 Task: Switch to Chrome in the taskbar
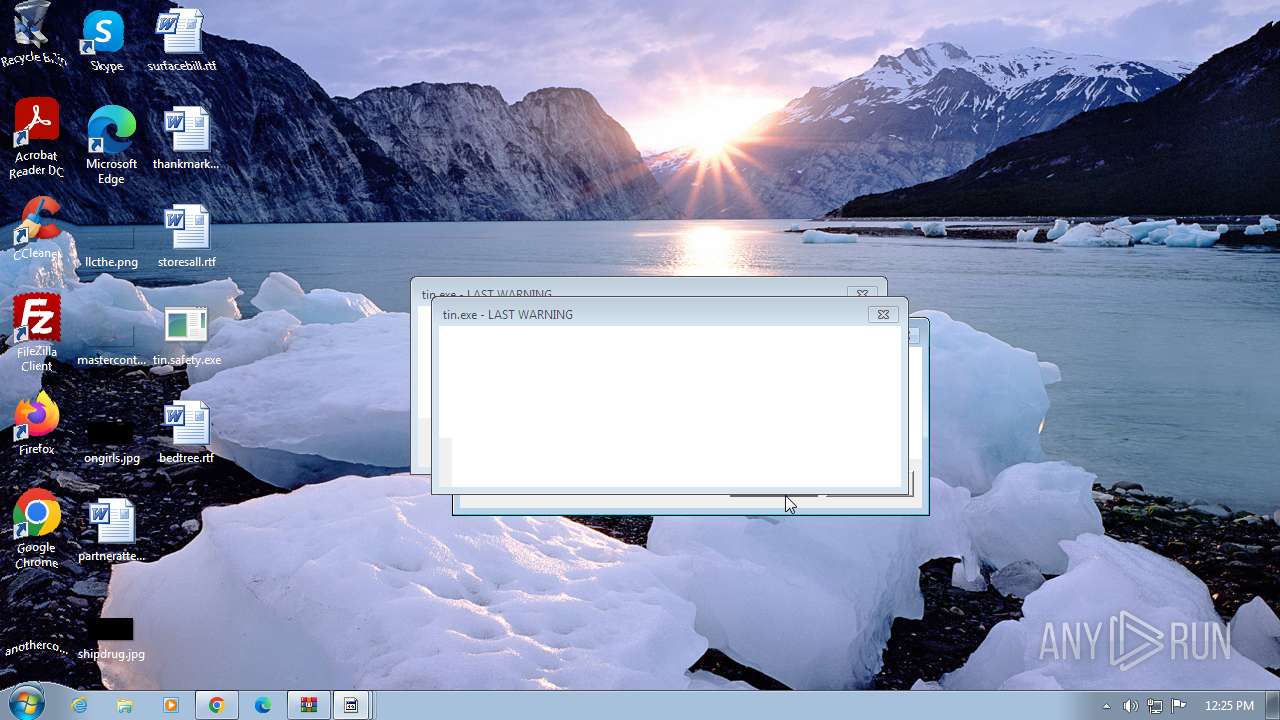(217, 705)
